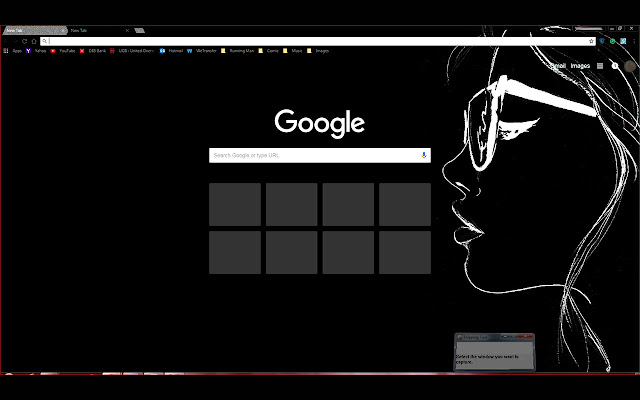This screenshot has width=640, height=400.
Task: Open Chrome's three-dot menu
Action: [634, 41]
